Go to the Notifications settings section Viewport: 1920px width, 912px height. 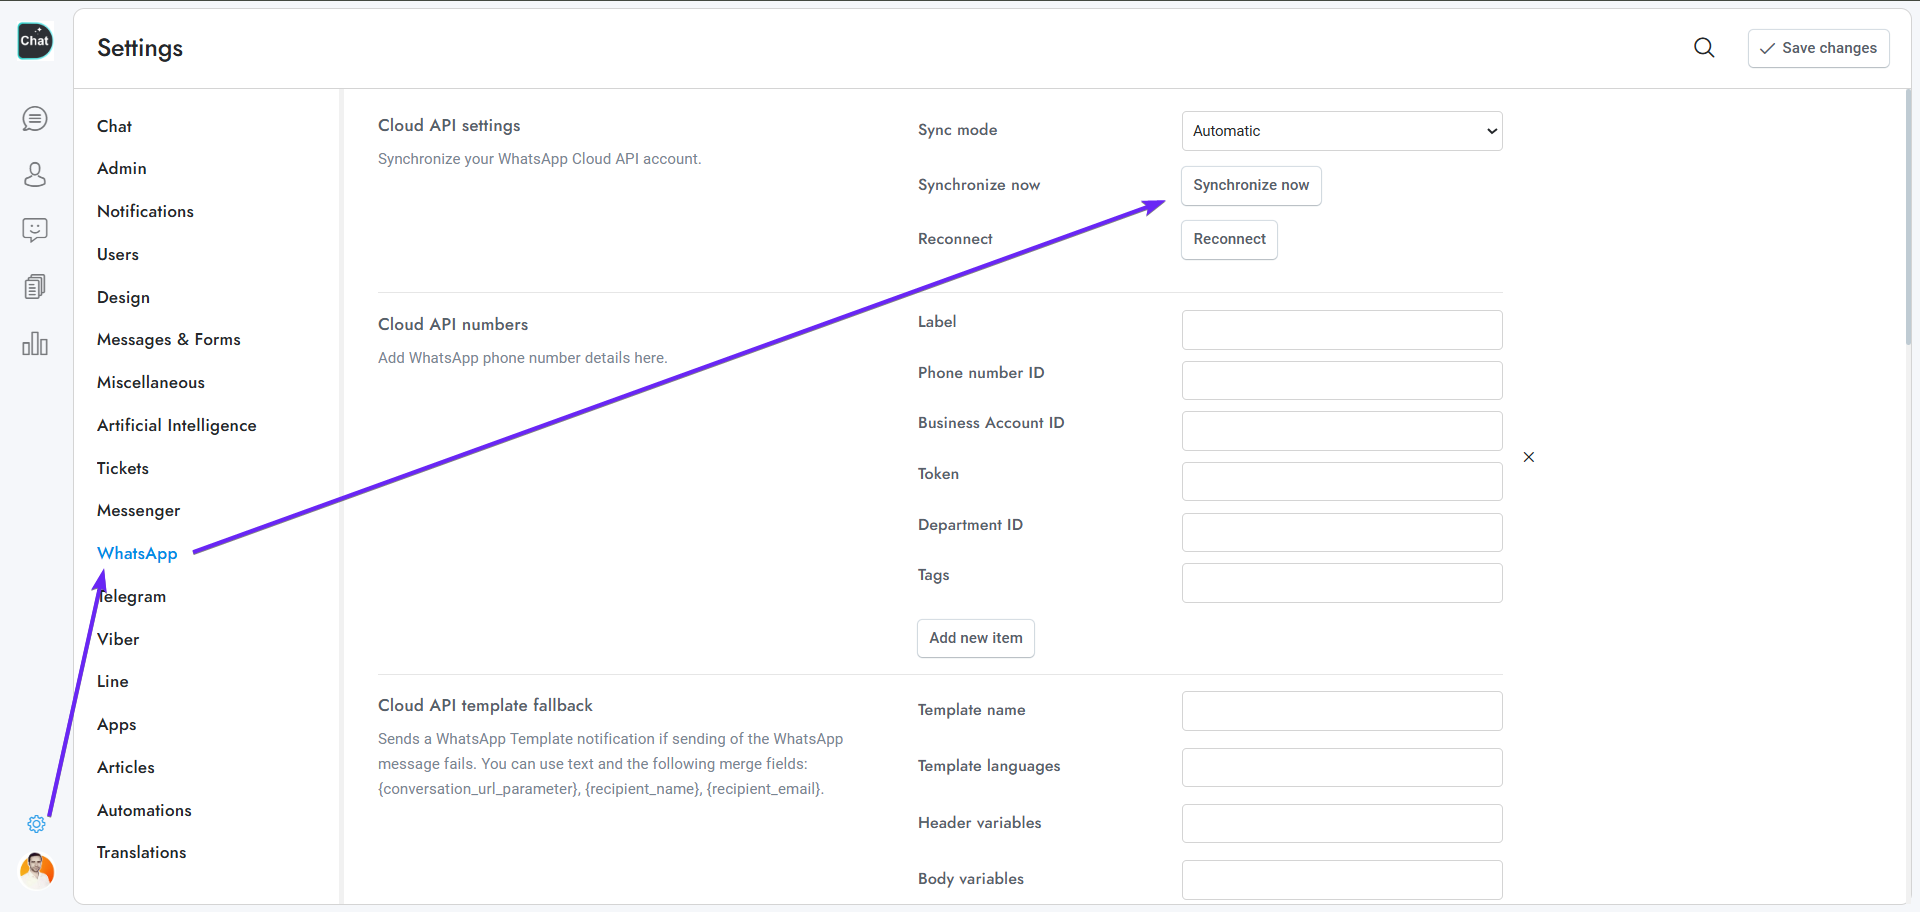(145, 212)
